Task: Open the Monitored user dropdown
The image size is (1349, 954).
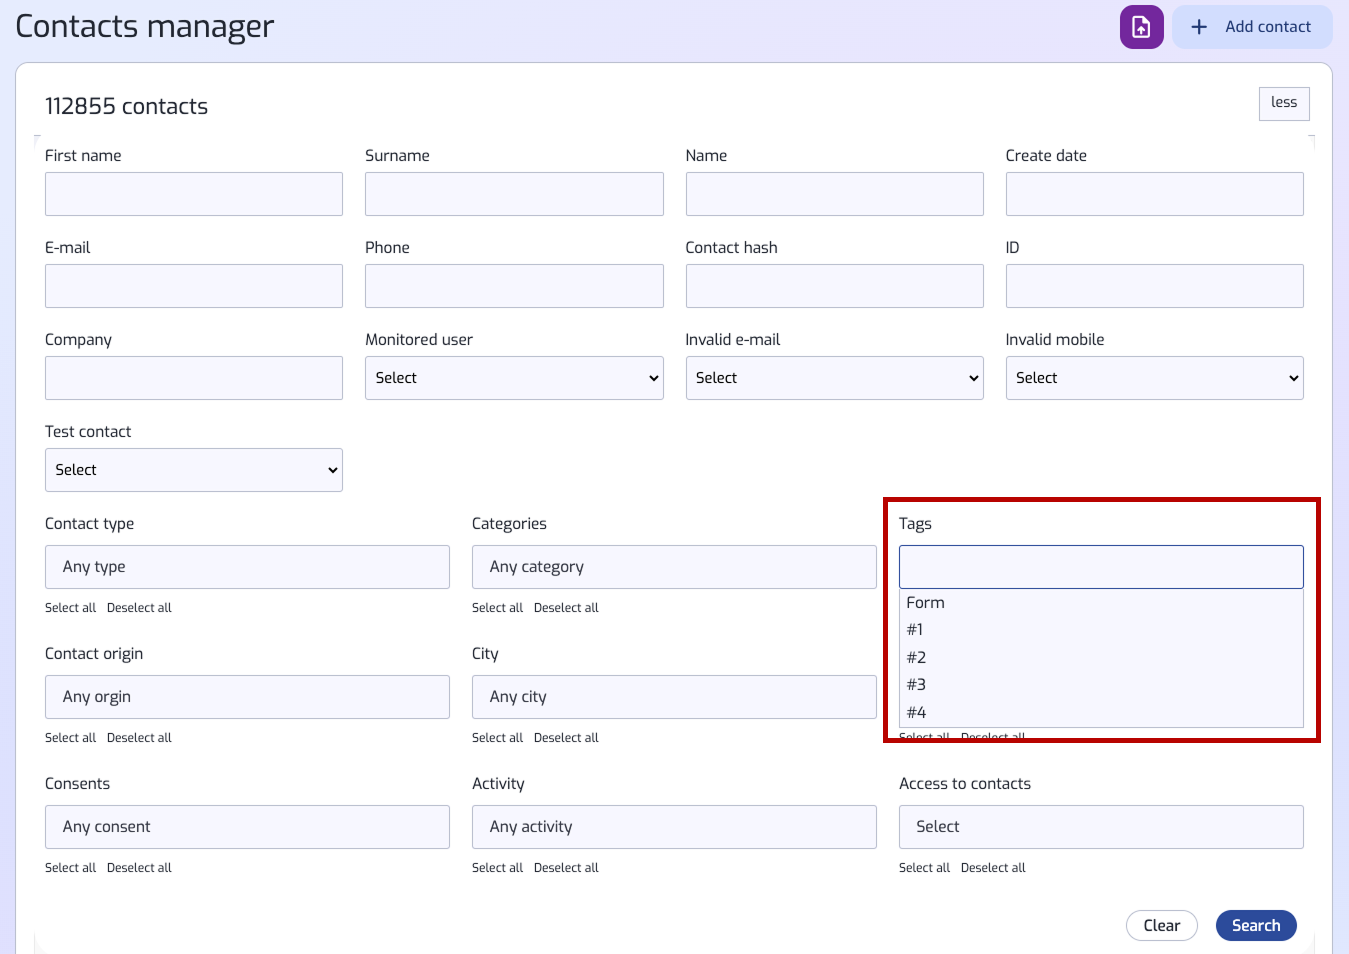Action: click(x=514, y=378)
